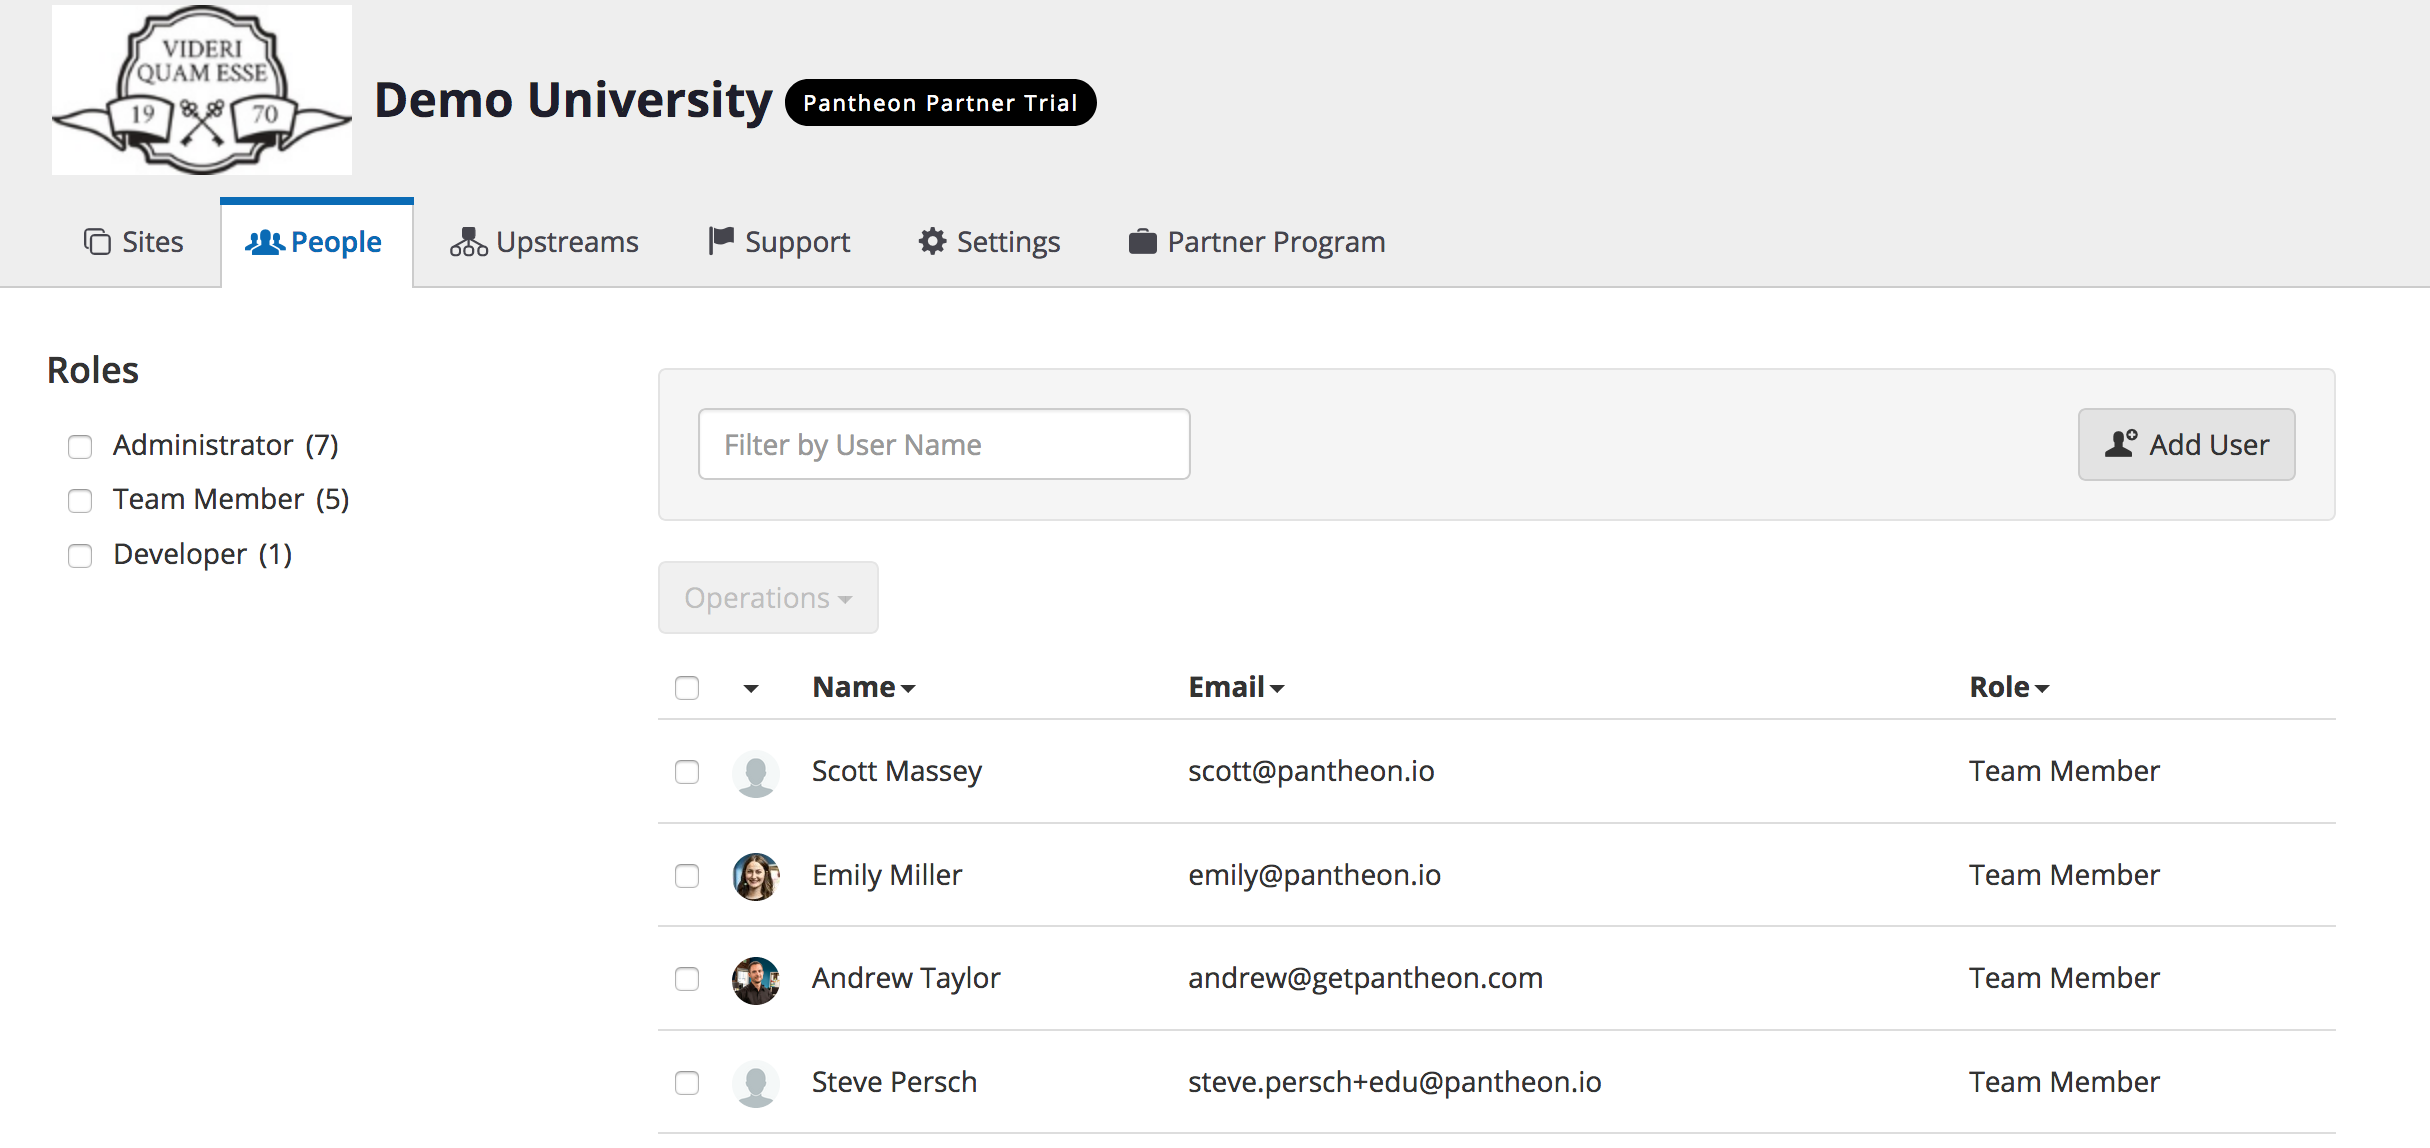Click the Partner Program briefcase icon

pyautogui.click(x=1143, y=242)
